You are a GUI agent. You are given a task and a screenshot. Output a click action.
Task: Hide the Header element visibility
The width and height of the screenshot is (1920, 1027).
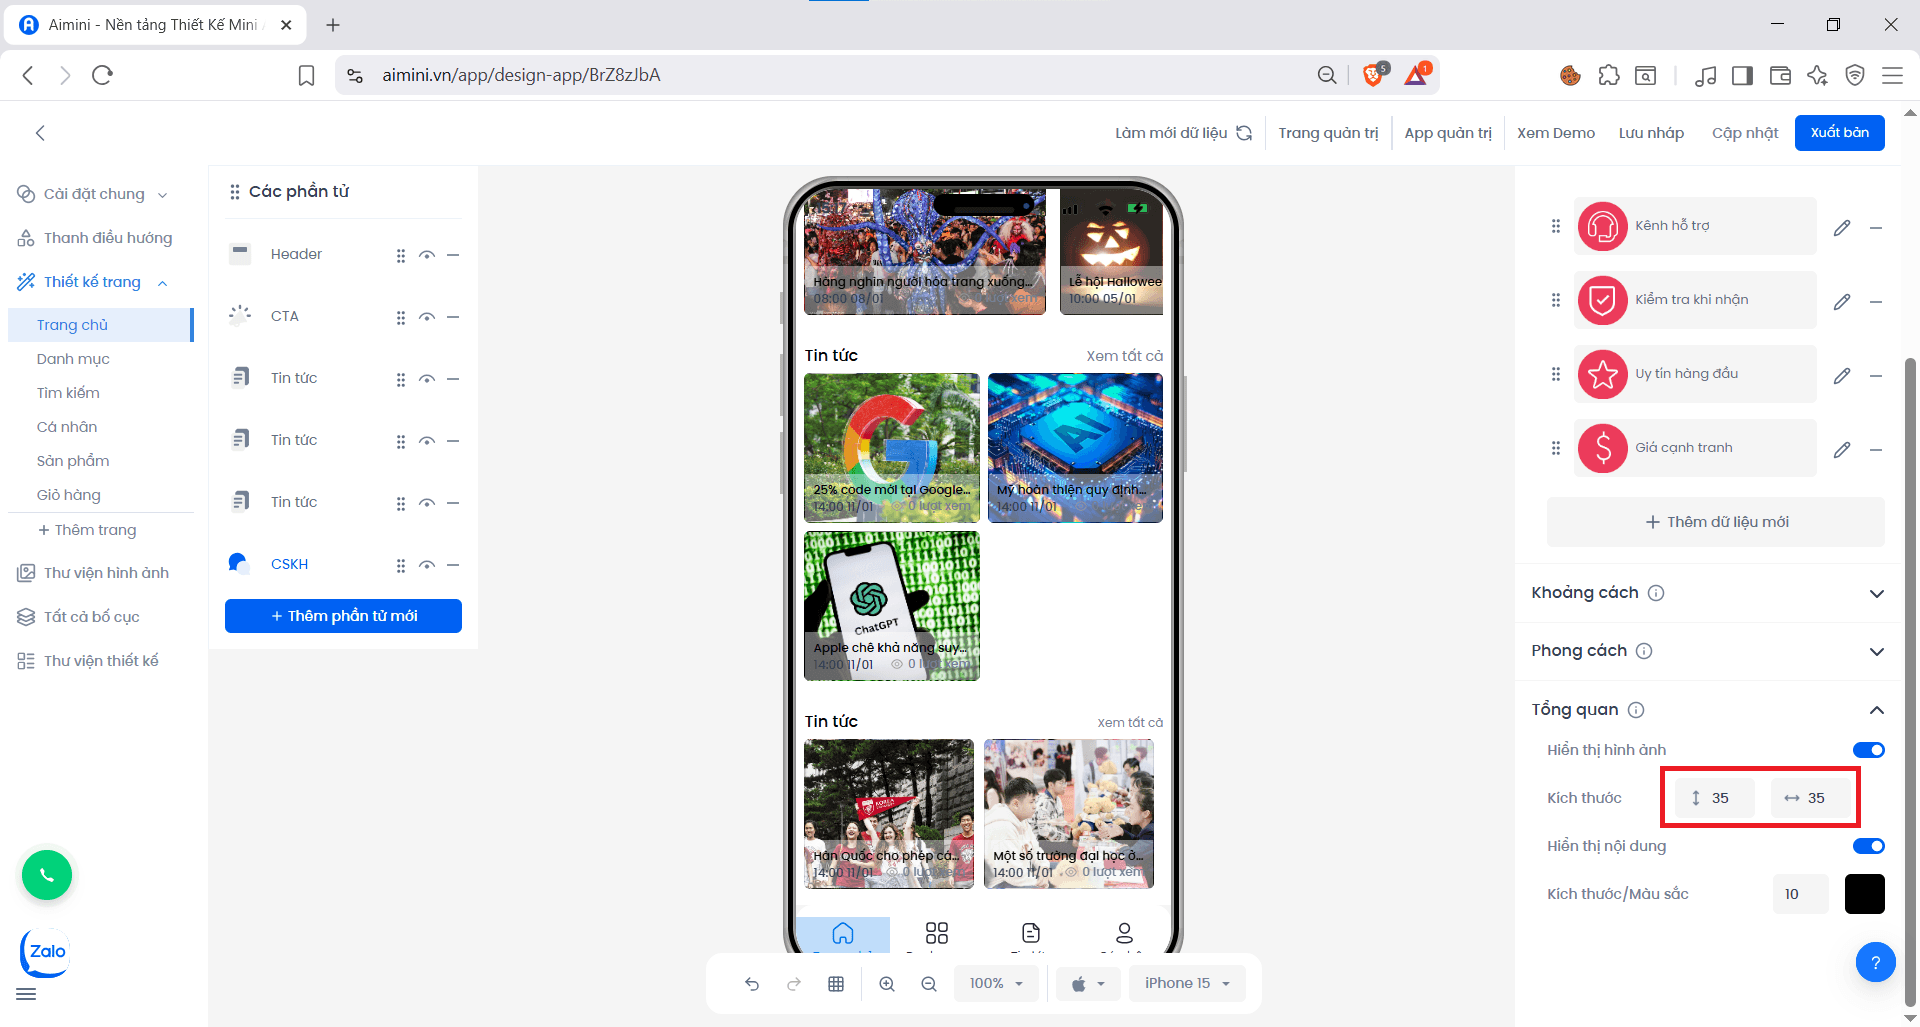click(427, 255)
